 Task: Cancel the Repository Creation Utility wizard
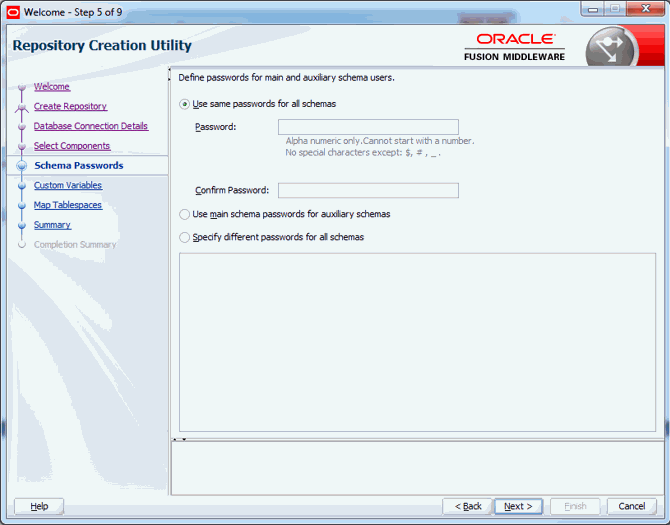pyautogui.click(x=632, y=506)
